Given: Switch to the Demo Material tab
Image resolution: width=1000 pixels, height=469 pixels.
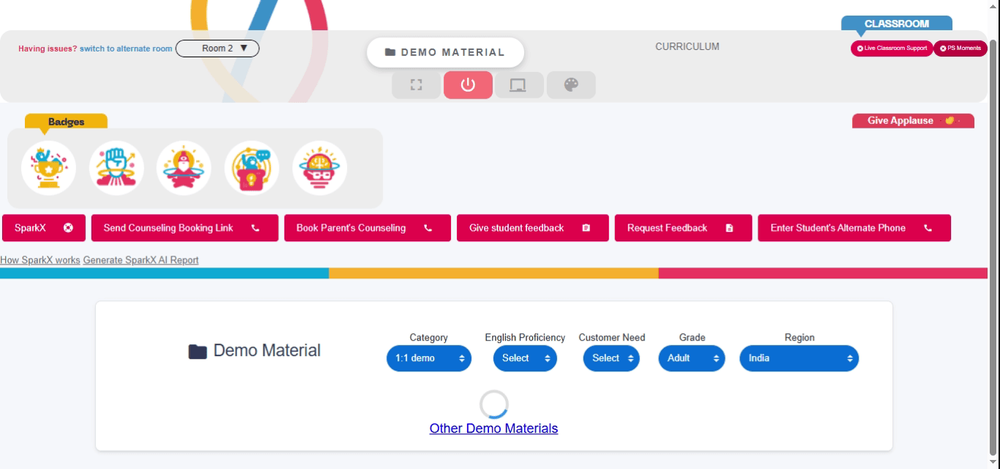Looking at the screenshot, I should click(444, 52).
